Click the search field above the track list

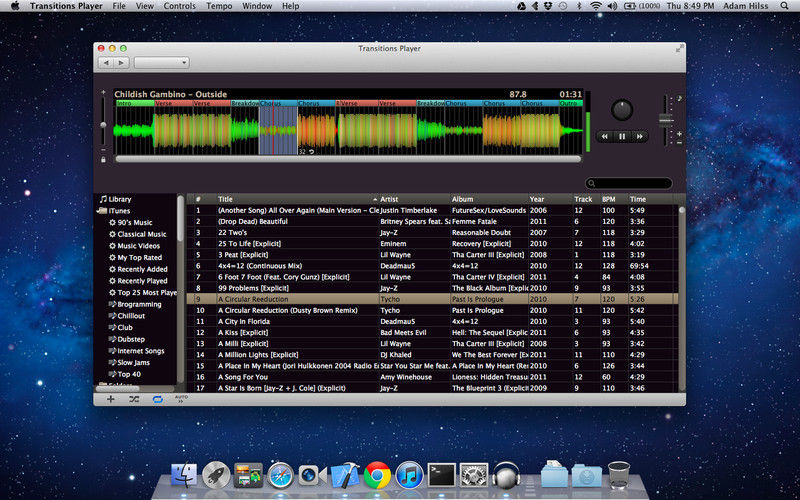coord(628,183)
